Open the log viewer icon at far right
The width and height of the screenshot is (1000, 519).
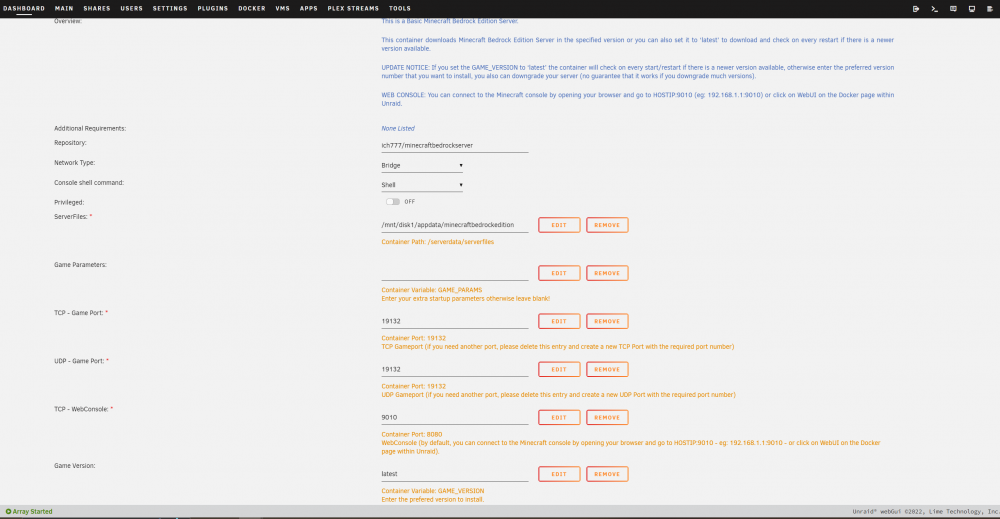tap(990, 9)
